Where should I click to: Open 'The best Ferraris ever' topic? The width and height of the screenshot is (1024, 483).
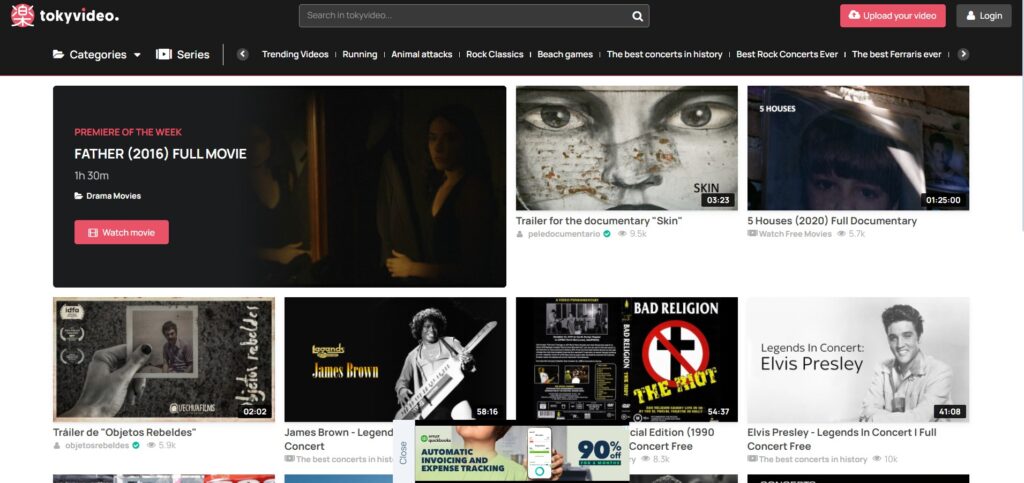pyautogui.click(x=897, y=54)
